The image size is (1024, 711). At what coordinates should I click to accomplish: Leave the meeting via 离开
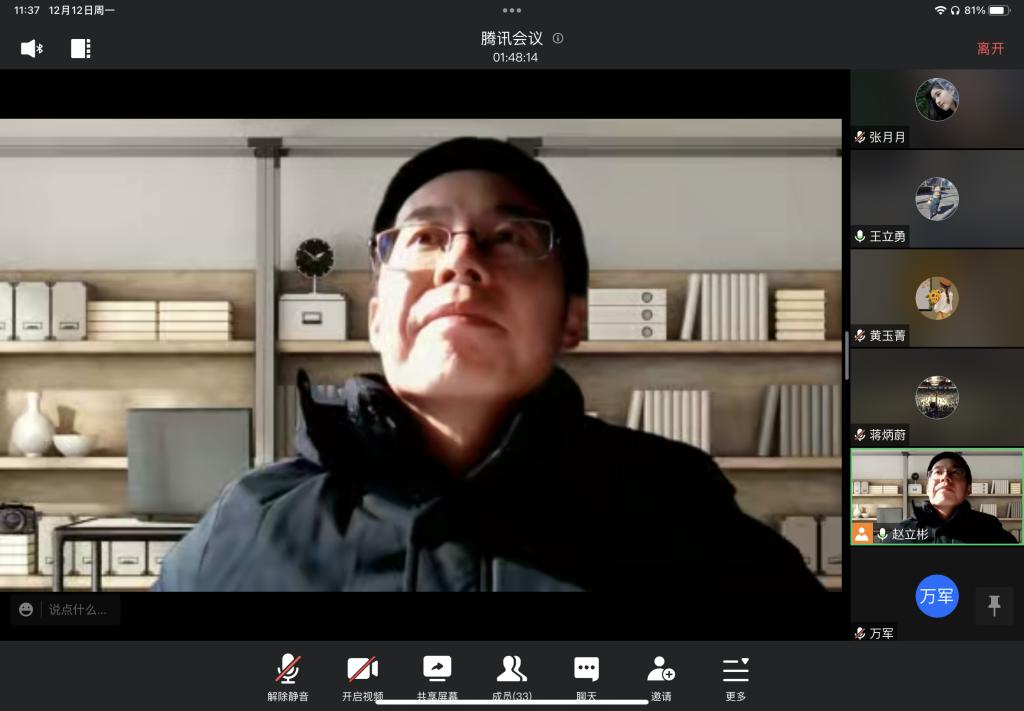[990, 48]
